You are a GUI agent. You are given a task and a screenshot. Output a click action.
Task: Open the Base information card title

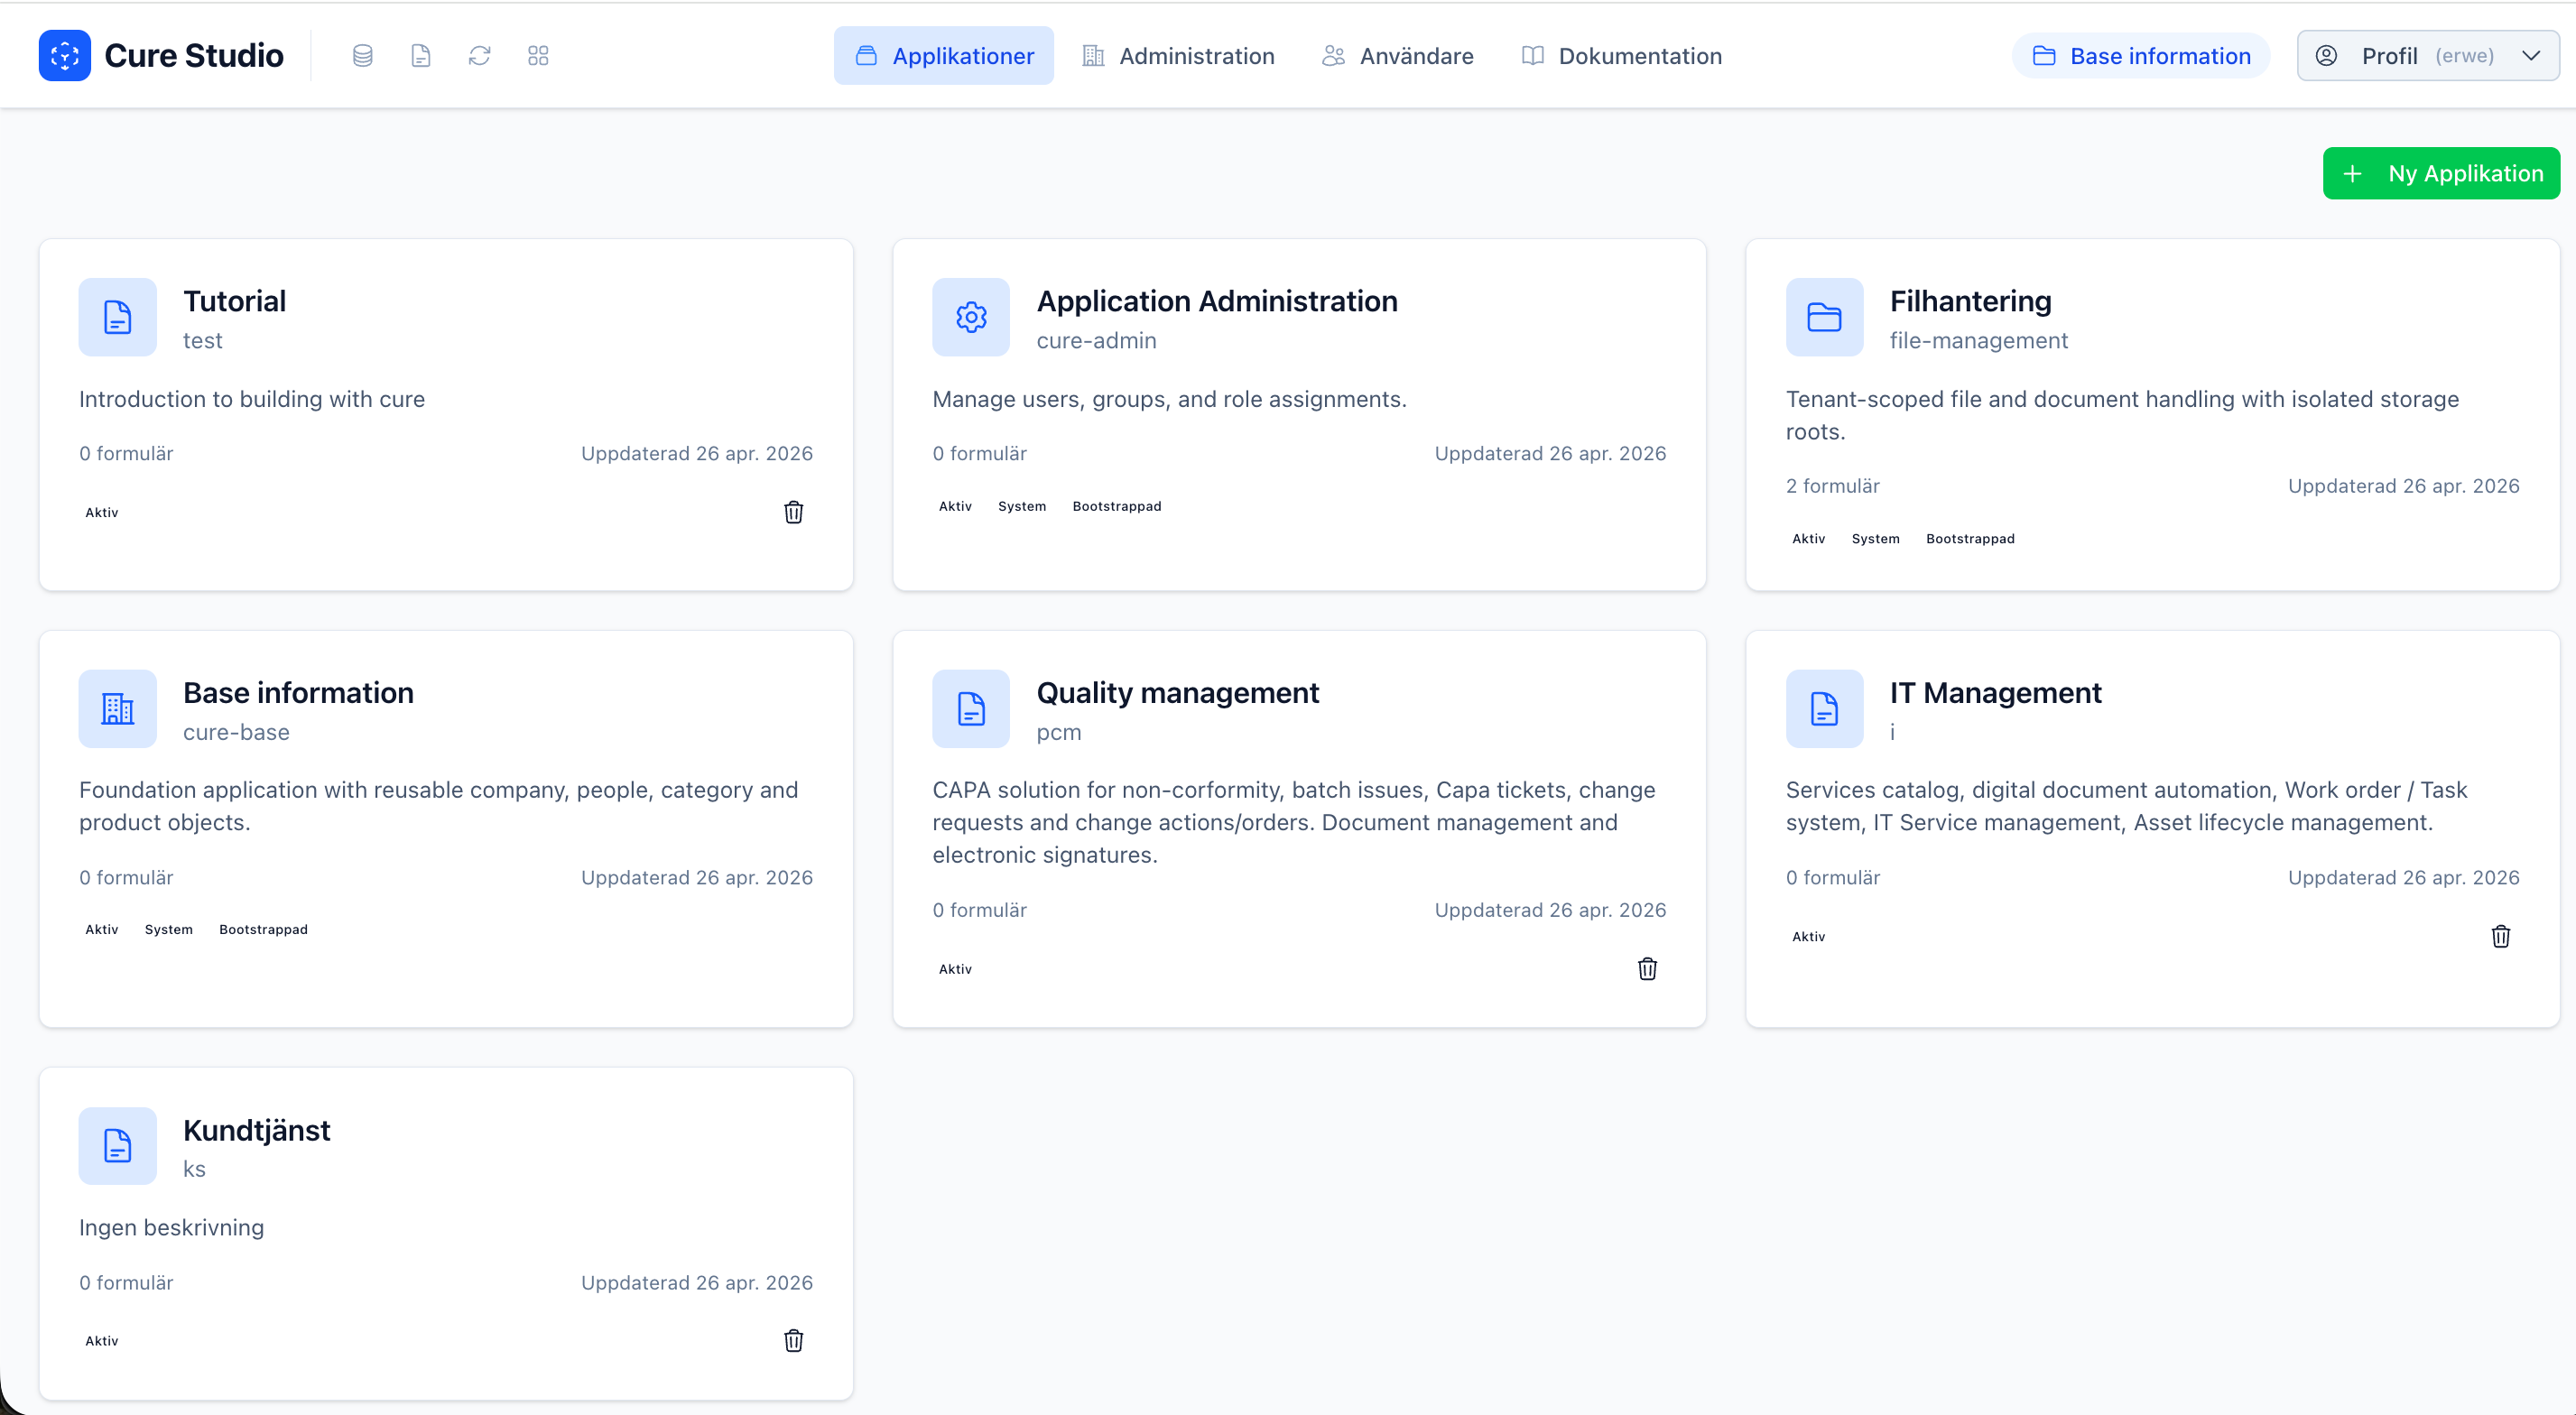click(298, 693)
